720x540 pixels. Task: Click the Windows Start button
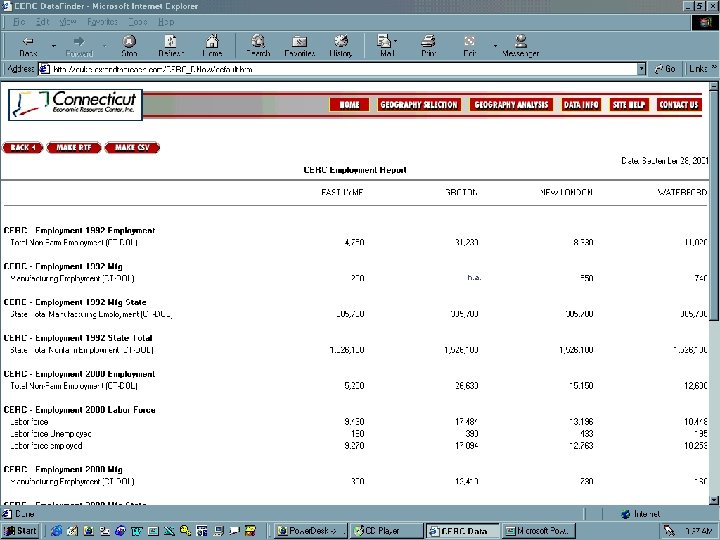(x=21, y=531)
